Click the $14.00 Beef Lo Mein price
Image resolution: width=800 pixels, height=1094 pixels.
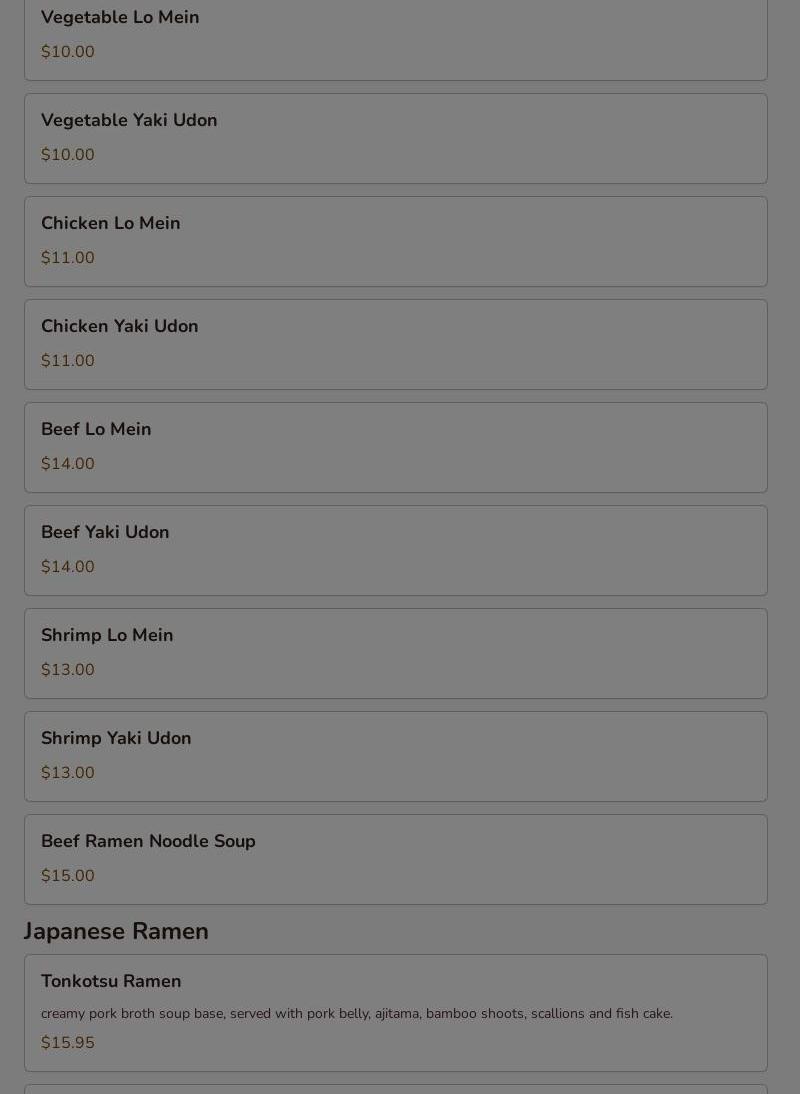pyautogui.click(x=68, y=463)
